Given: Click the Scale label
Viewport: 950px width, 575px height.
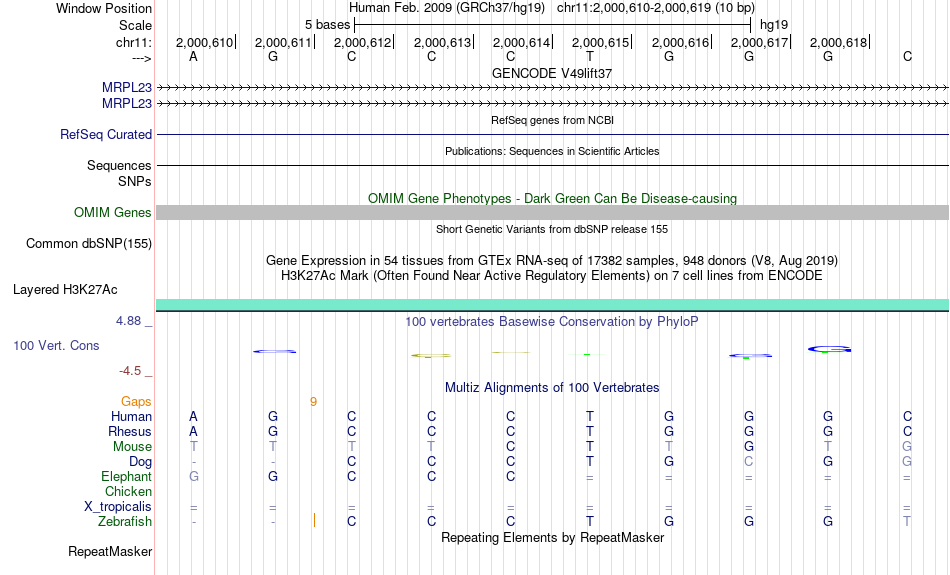Looking at the screenshot, I should pyautogui.click(x=135, y=25).
